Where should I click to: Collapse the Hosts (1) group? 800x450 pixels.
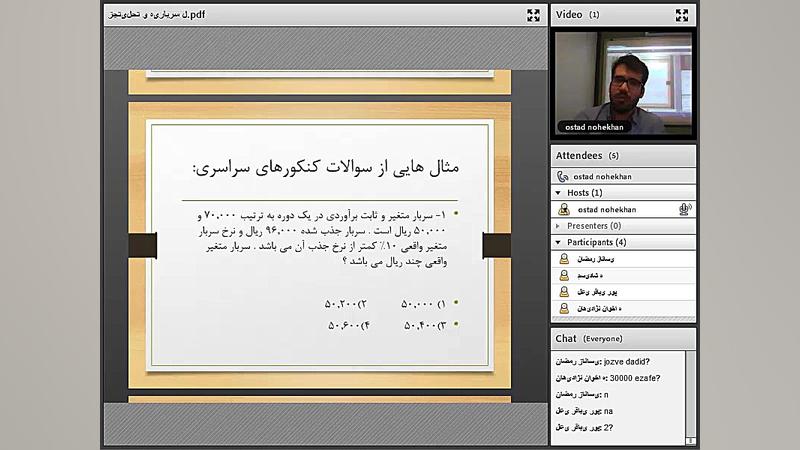(558, 193)
